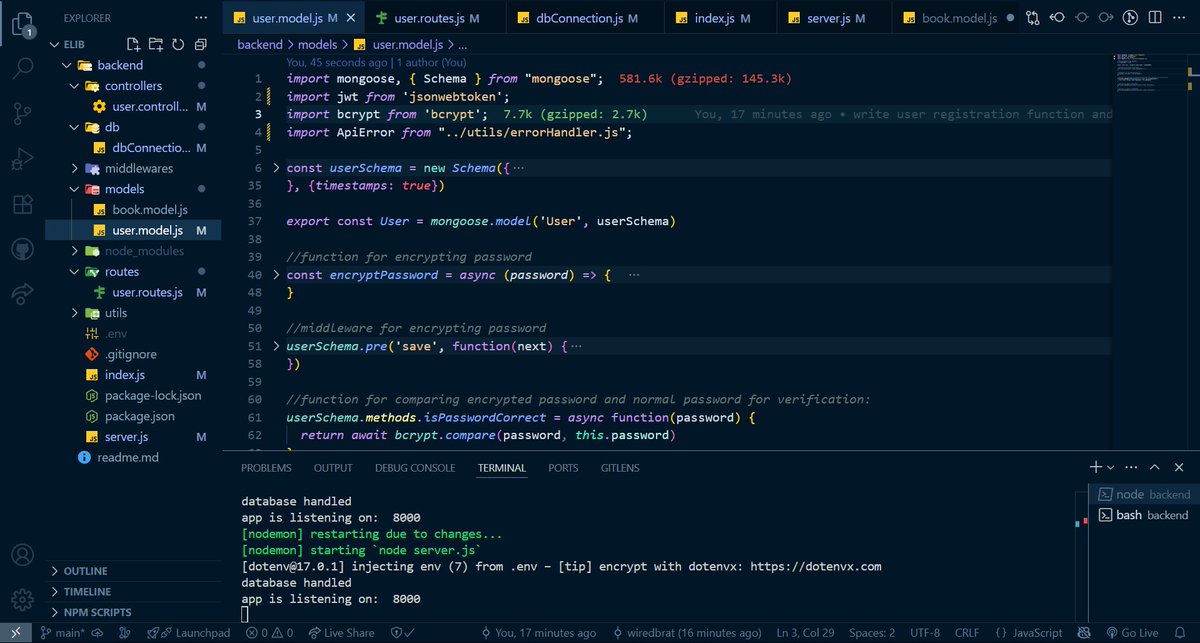Open book.model.js in the file tree
Screen dimensions: 1200x643
(132, 210)
